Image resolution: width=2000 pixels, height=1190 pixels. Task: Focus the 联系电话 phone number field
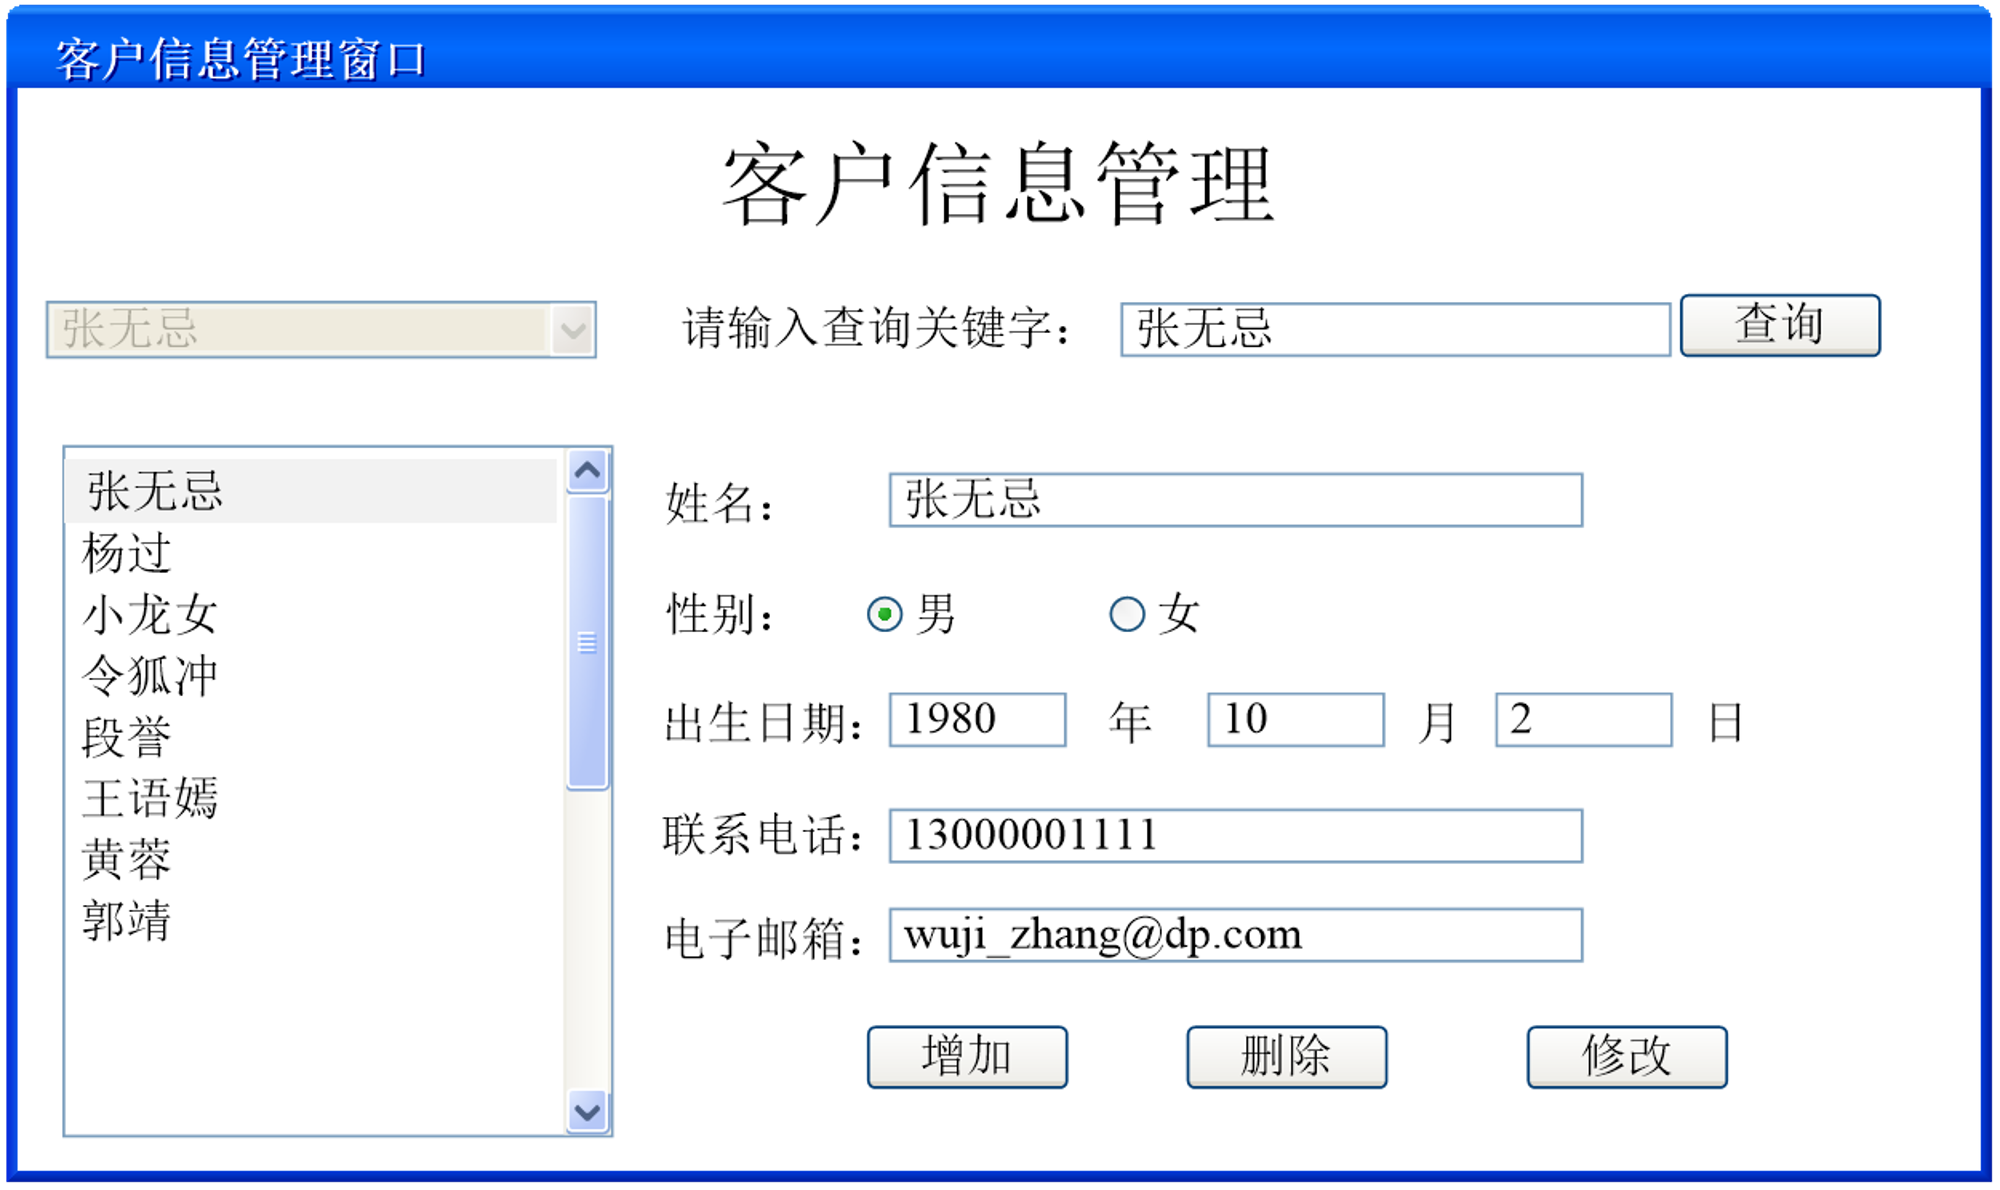(1236, 836)
